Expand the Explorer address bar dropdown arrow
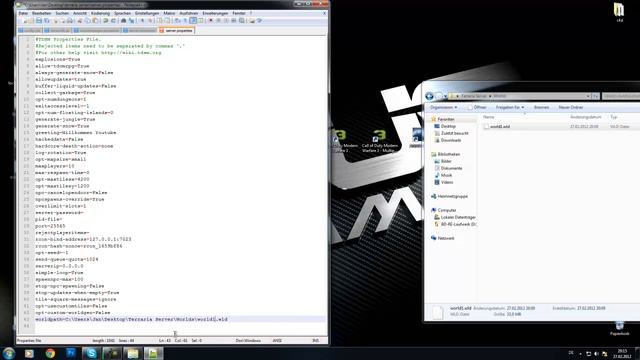640x360 pixels. (588, 96)
